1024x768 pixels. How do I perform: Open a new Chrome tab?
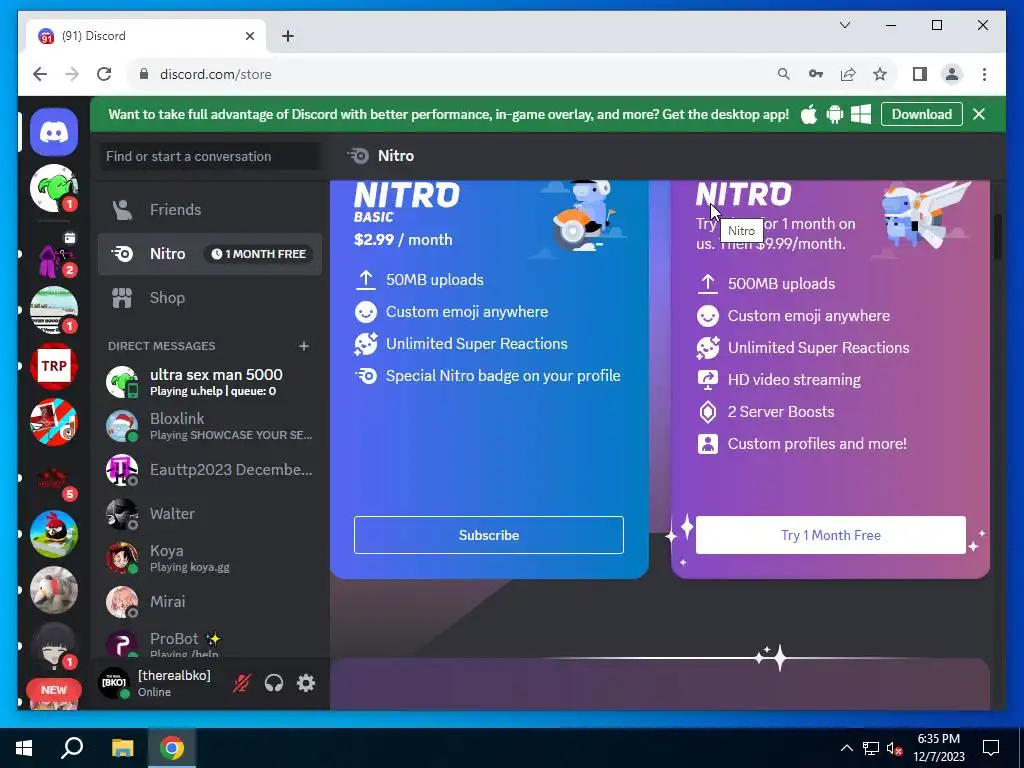(x=287, y=36)
